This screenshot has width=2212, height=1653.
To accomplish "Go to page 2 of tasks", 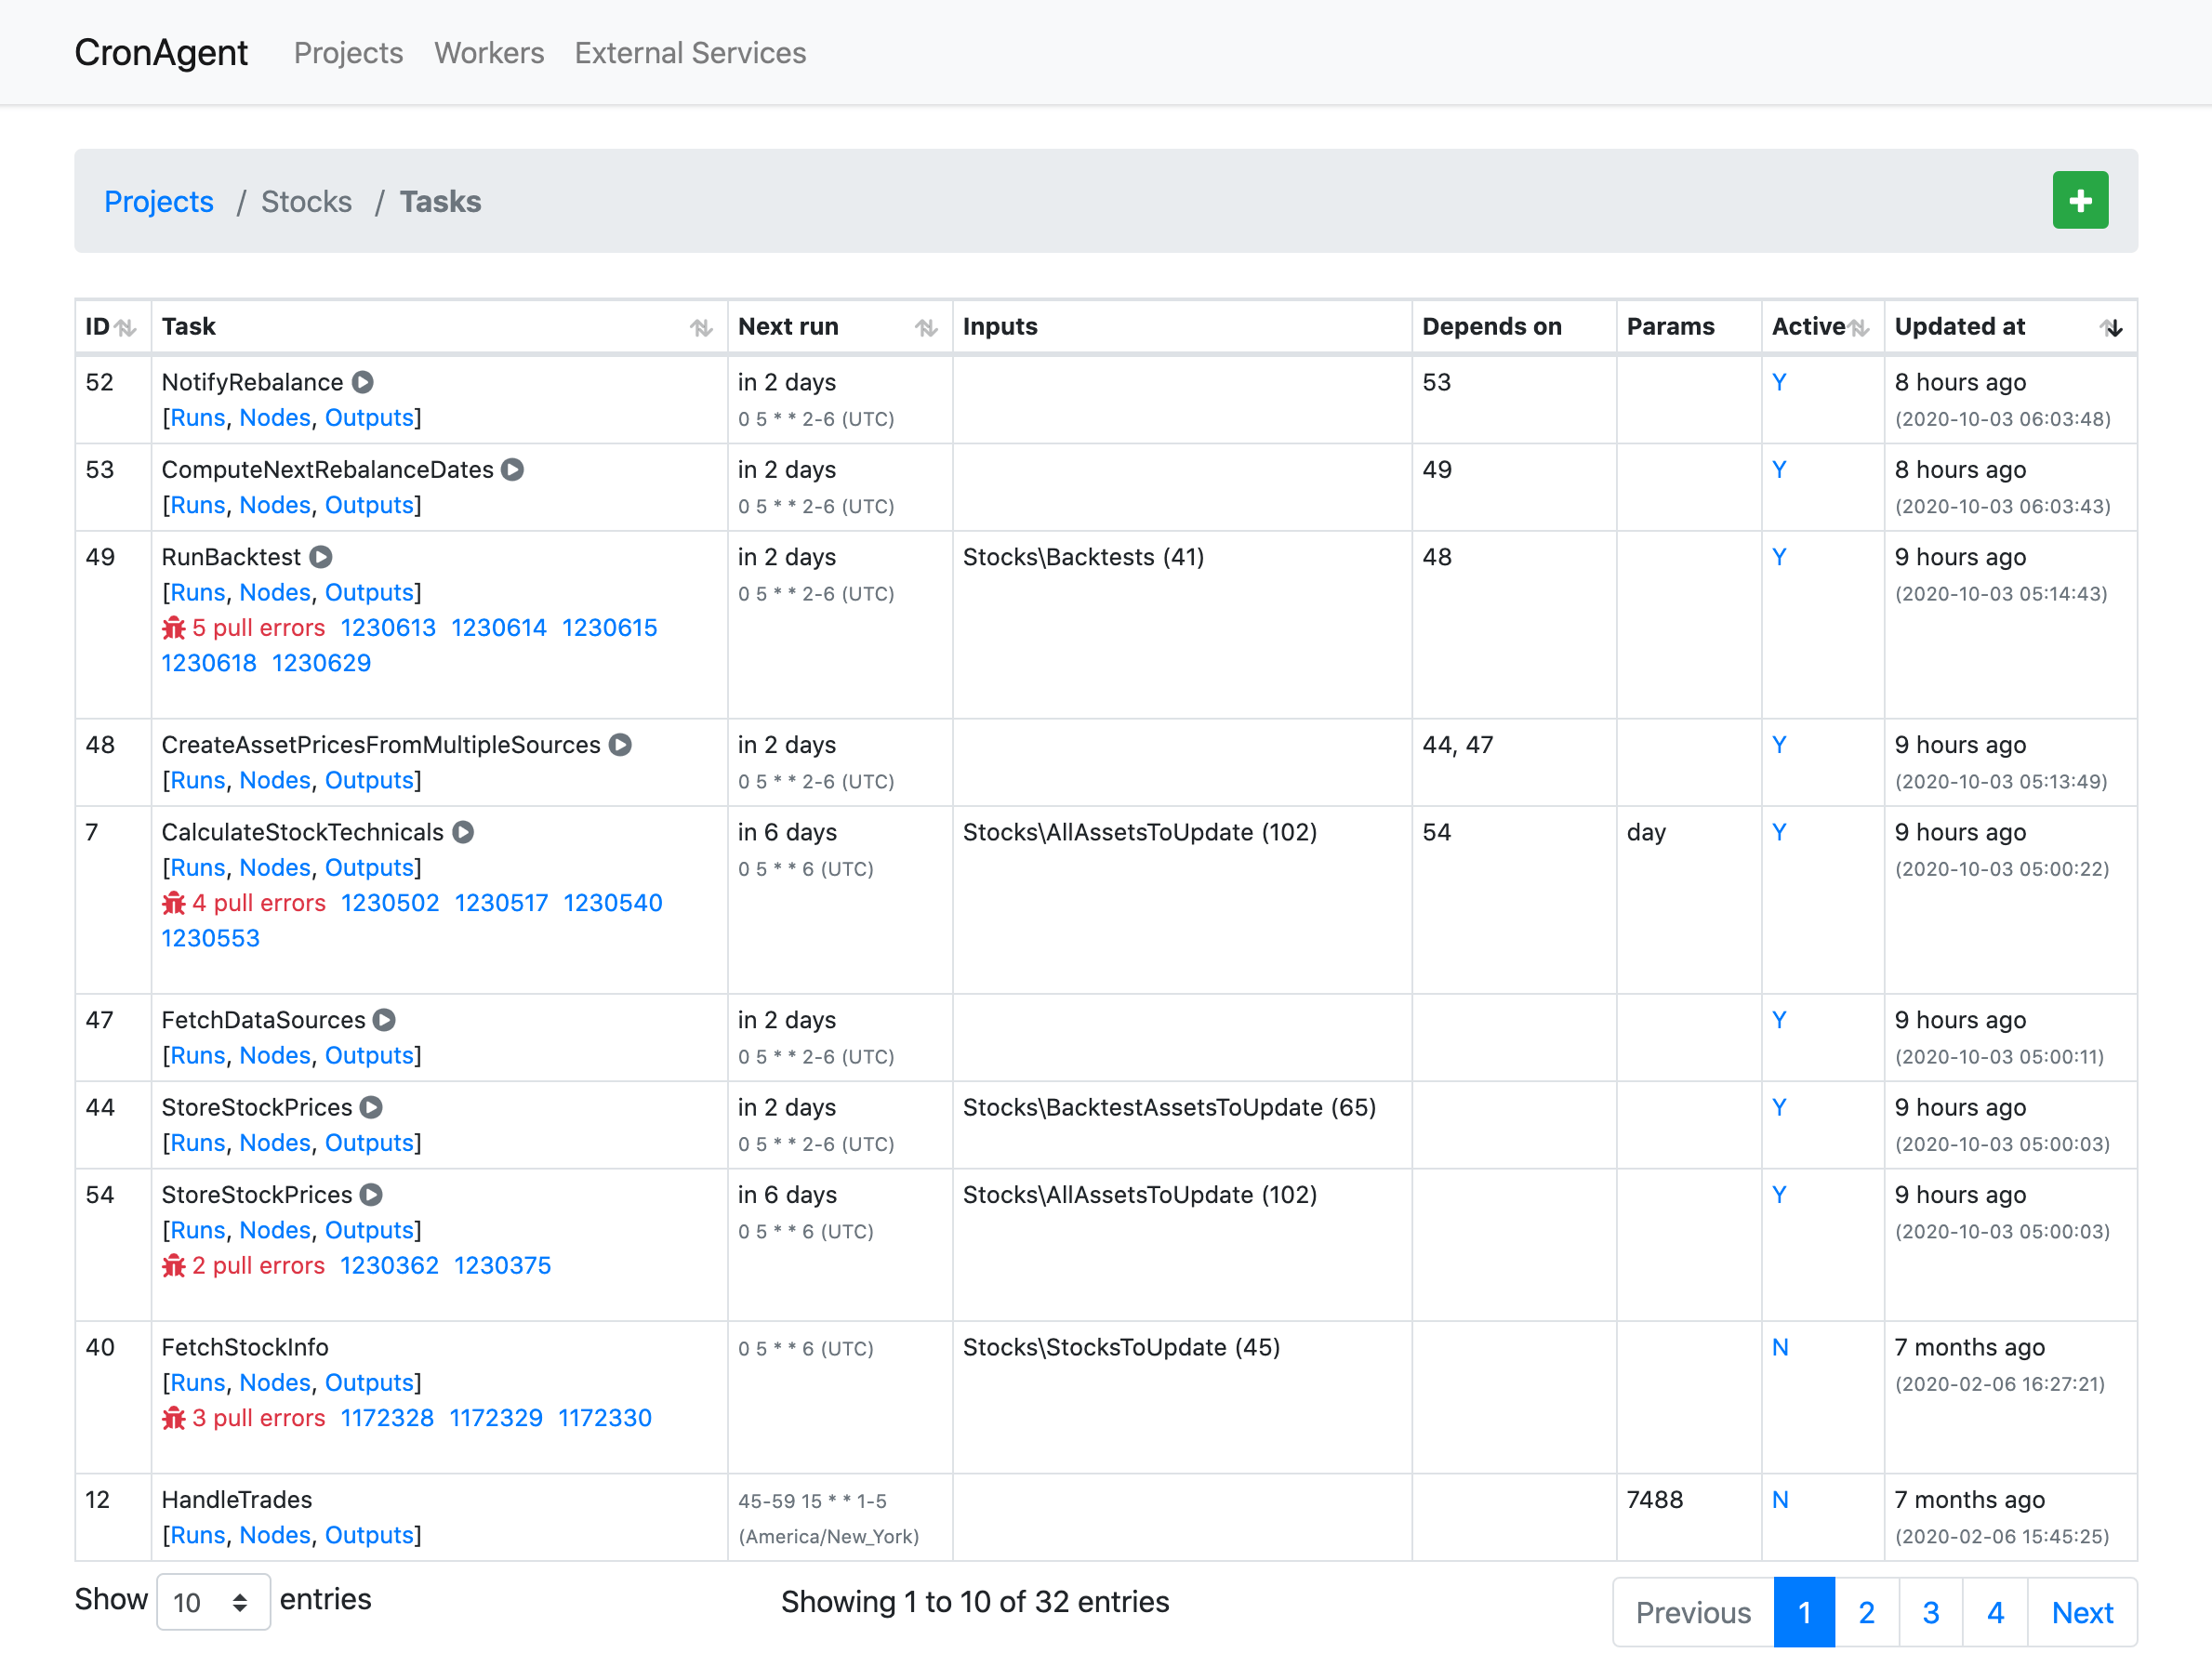I will tap(1866, 1612).
